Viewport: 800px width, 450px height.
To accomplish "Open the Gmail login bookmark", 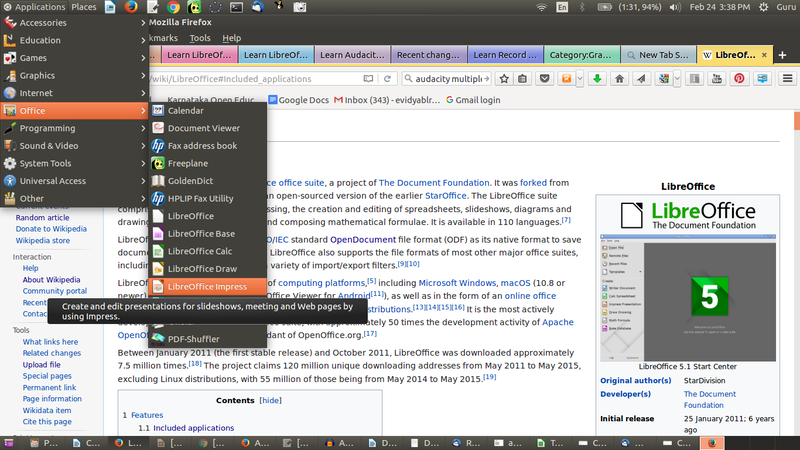I will 473,100.
